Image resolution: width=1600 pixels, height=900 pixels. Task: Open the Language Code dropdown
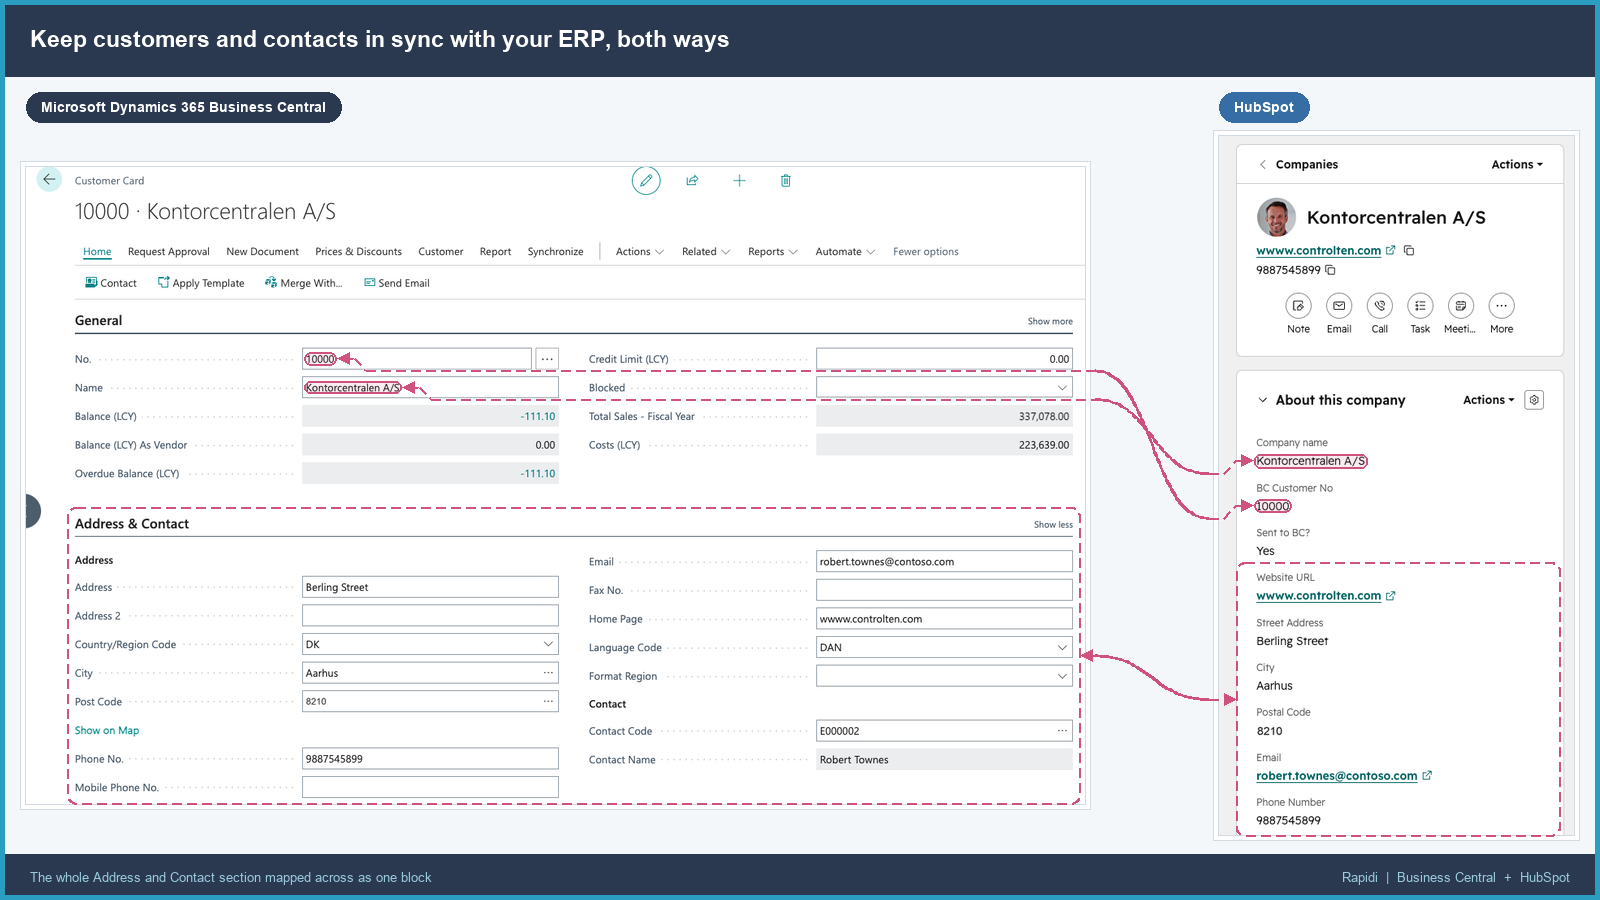[944, 647]
